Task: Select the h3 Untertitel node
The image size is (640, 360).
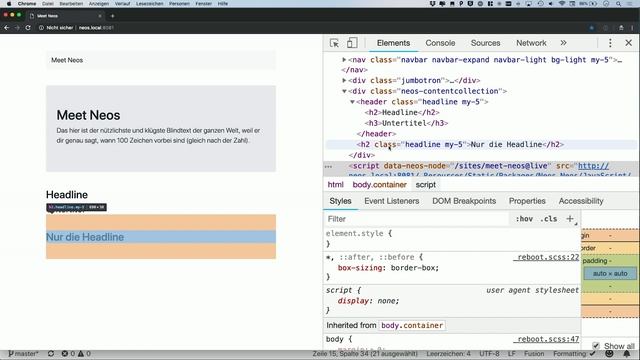Action: pos(406,123)
